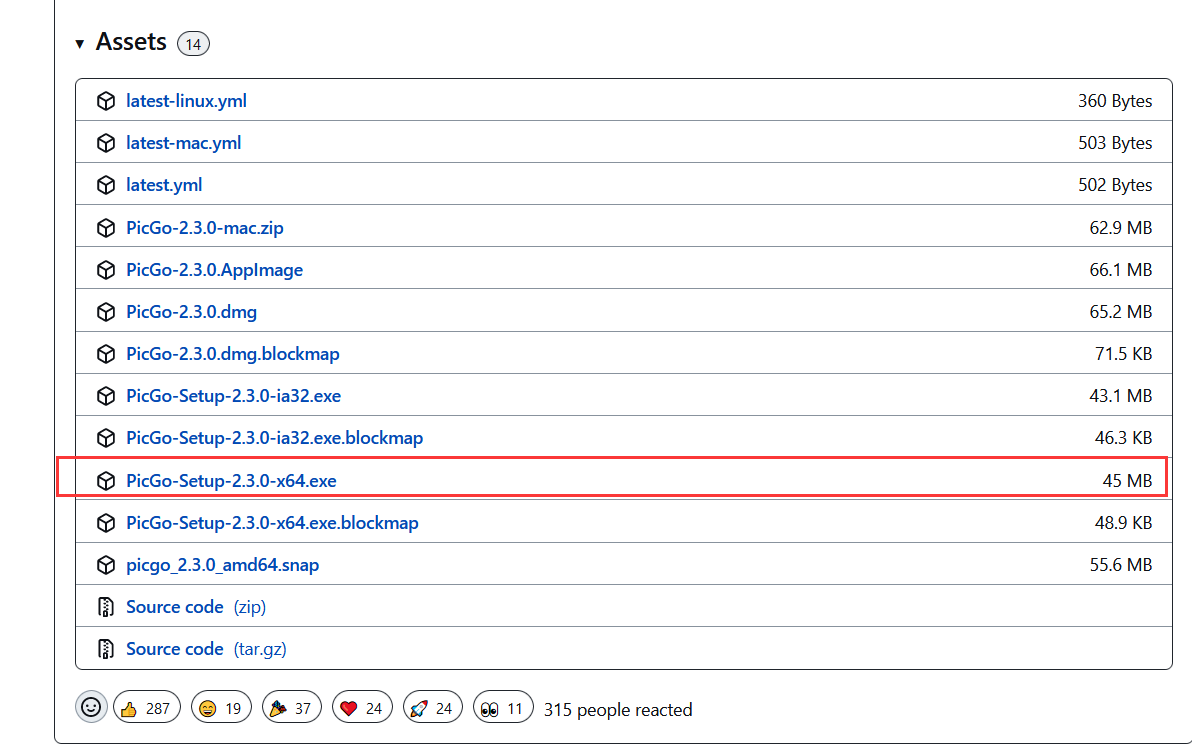Image resolution: width=1192 pixels, height=756 pixels.
Task: Toggle the thumbs up reaction with 287
Action: [147, 707]
